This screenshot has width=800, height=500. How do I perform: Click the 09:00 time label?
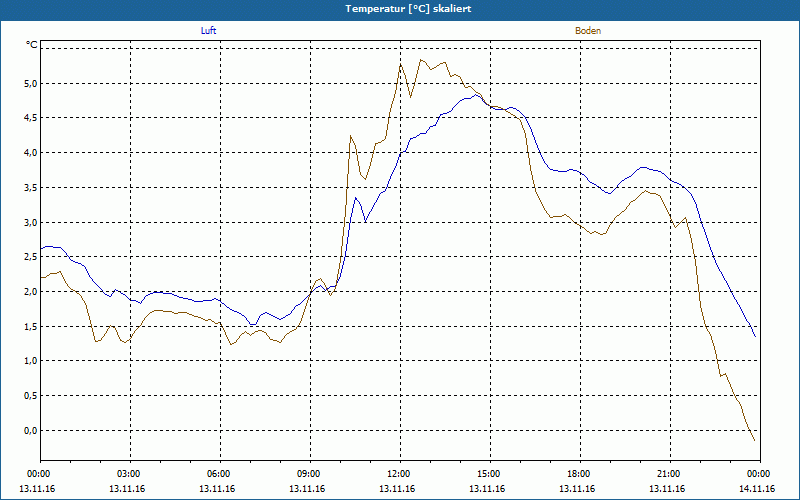[310, 474]
